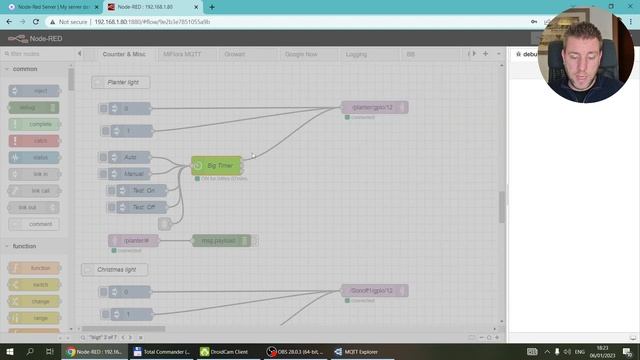Close the search results bar
This screenshot has height=360, width=640.
141,338
